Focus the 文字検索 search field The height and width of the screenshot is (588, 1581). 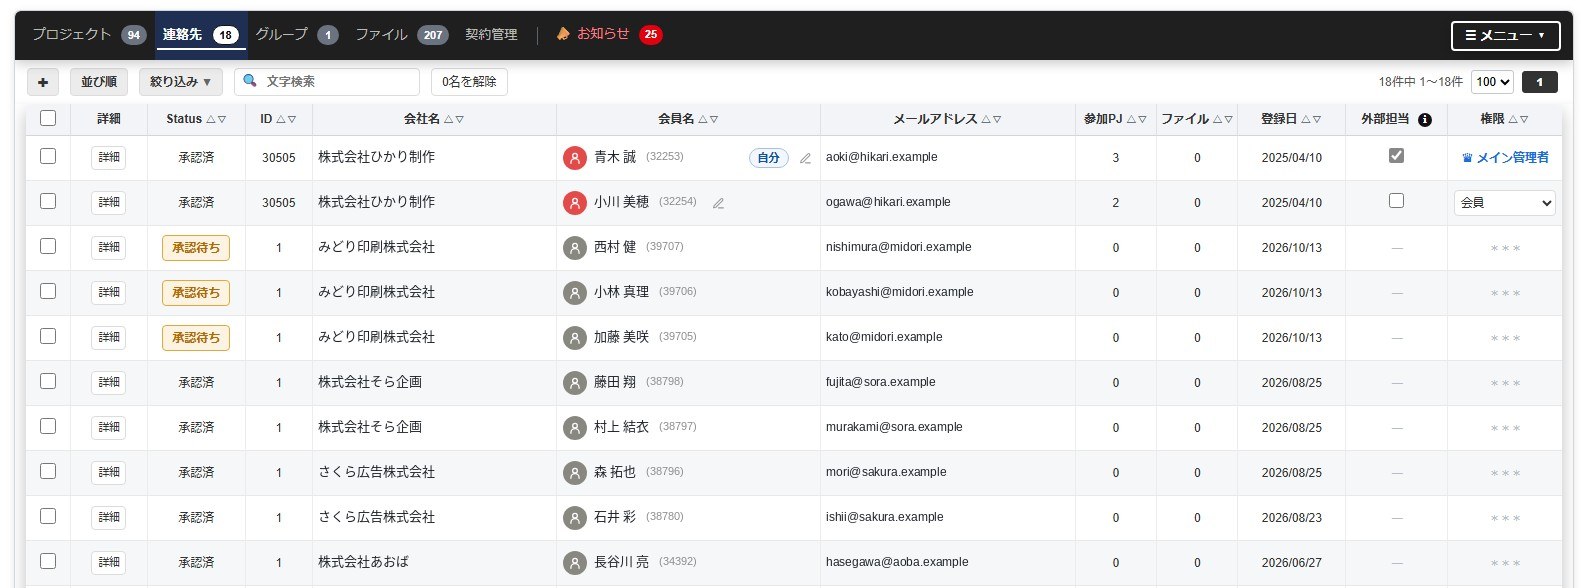pos(327,82)
